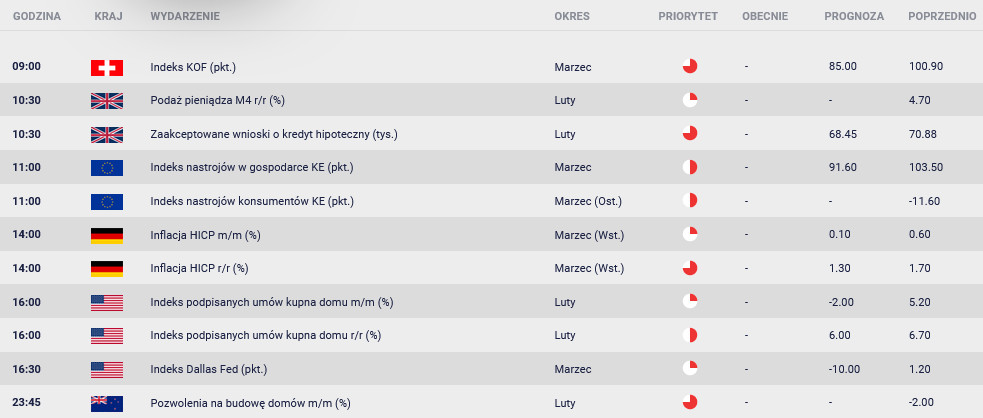The image size is (983, 418).
Task: Click priority icon for Inflacja HICP r/r
Action: [x=690, y=268]
